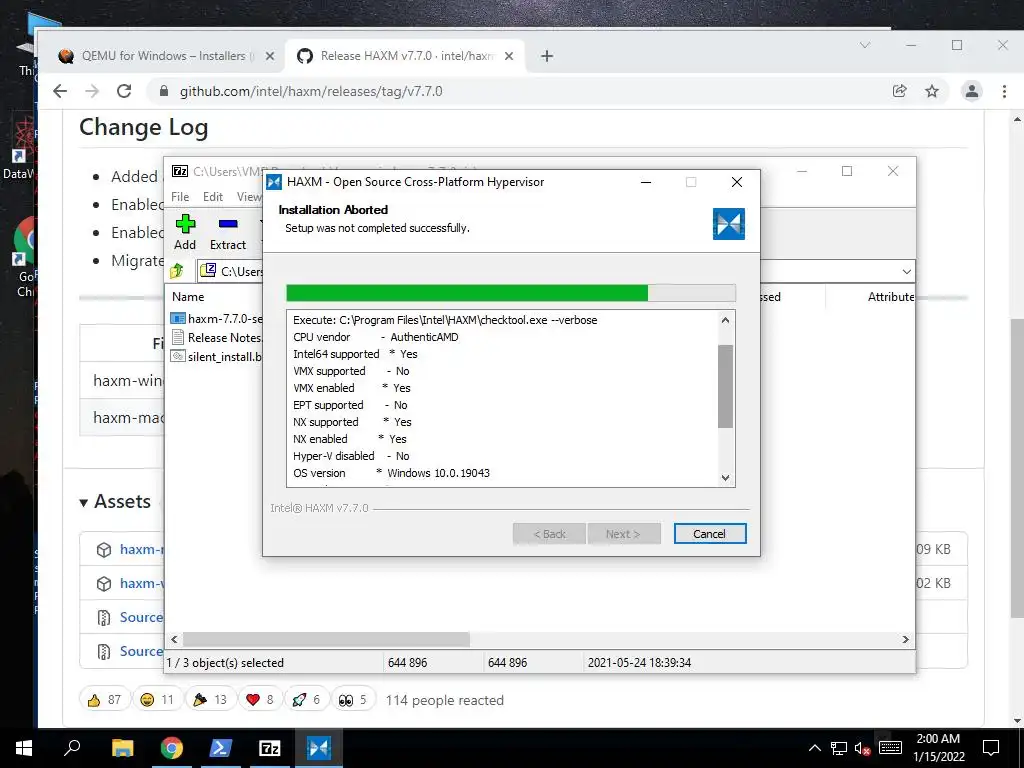Close the Release HAXM v7.7.0 tab
Screen dimensions: 1024x768
(509, 56)
